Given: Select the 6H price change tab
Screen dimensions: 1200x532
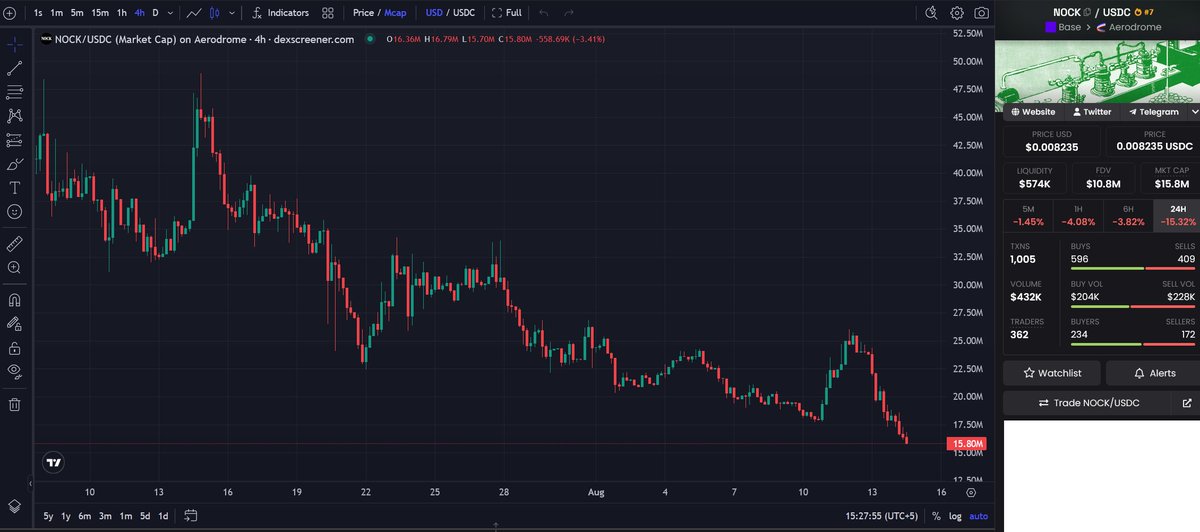Looking at the screenshot, I should pyautogui.click(x=1129, y=216).
